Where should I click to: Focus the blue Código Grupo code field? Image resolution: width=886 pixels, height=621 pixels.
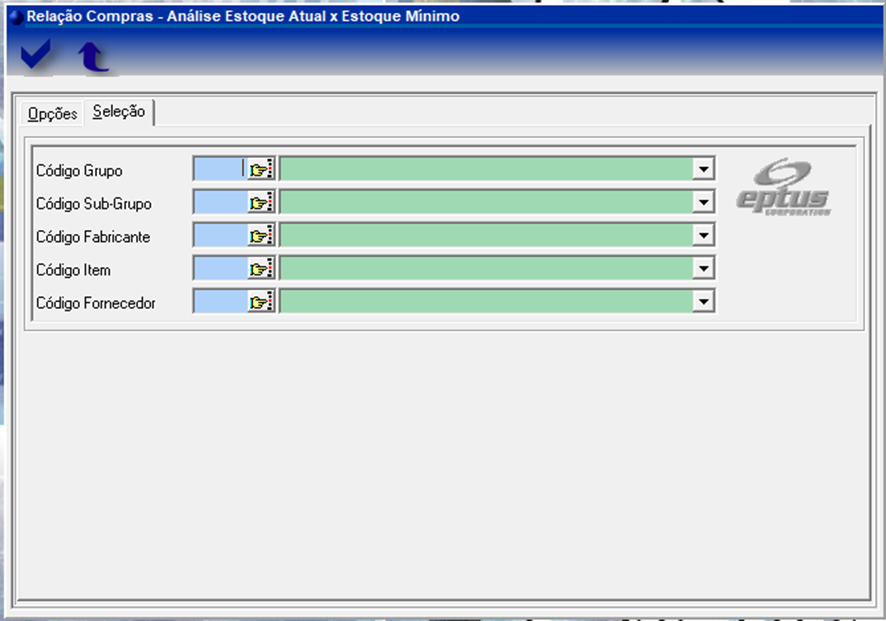[x=219, y=170]
